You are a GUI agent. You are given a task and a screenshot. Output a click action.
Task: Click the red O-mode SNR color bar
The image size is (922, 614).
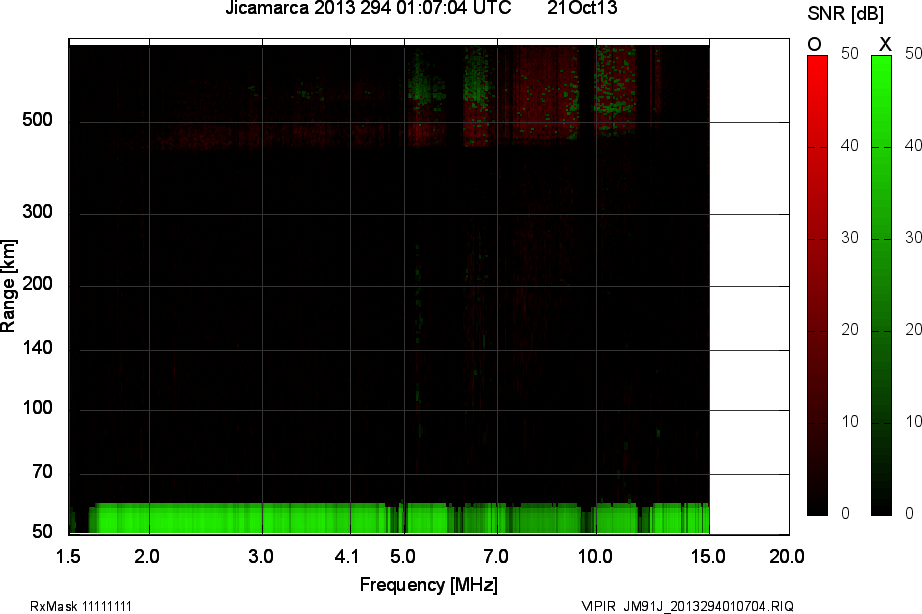point(817,285)
